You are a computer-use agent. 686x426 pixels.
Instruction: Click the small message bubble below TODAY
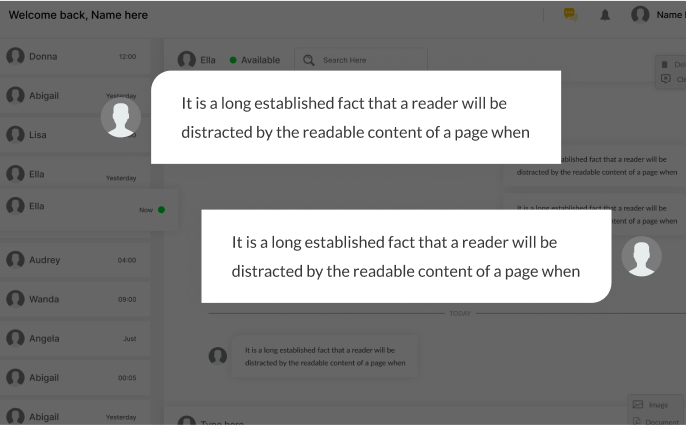click(x=325, y=356)
